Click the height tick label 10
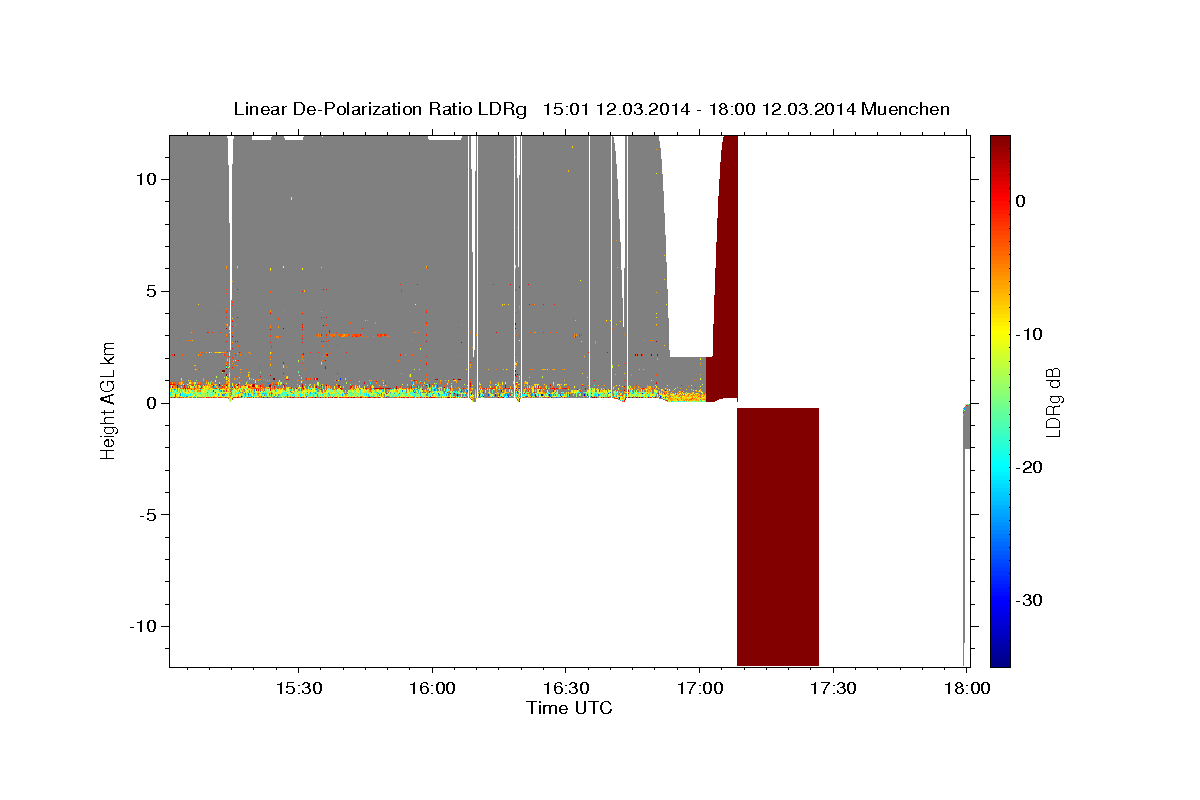The image size is (1200, 800). [x=146, y=179]
